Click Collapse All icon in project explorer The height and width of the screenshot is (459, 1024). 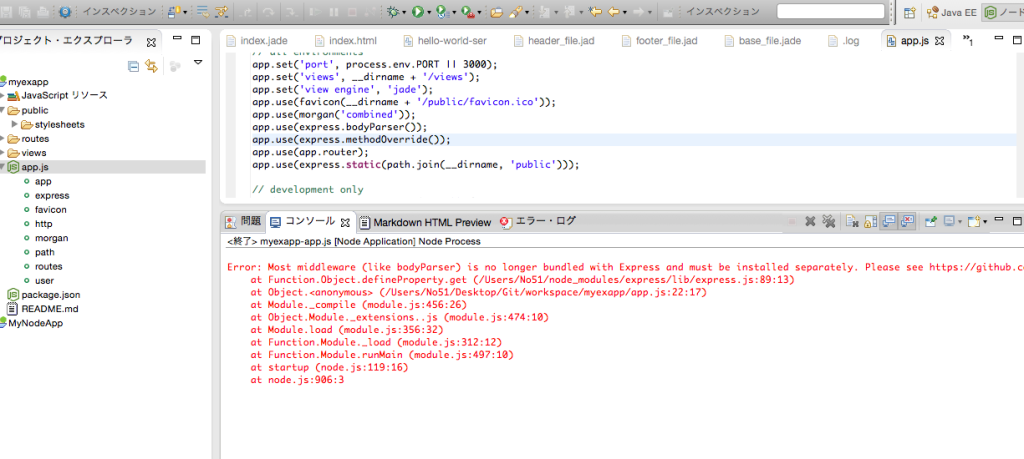coord(133,66)
